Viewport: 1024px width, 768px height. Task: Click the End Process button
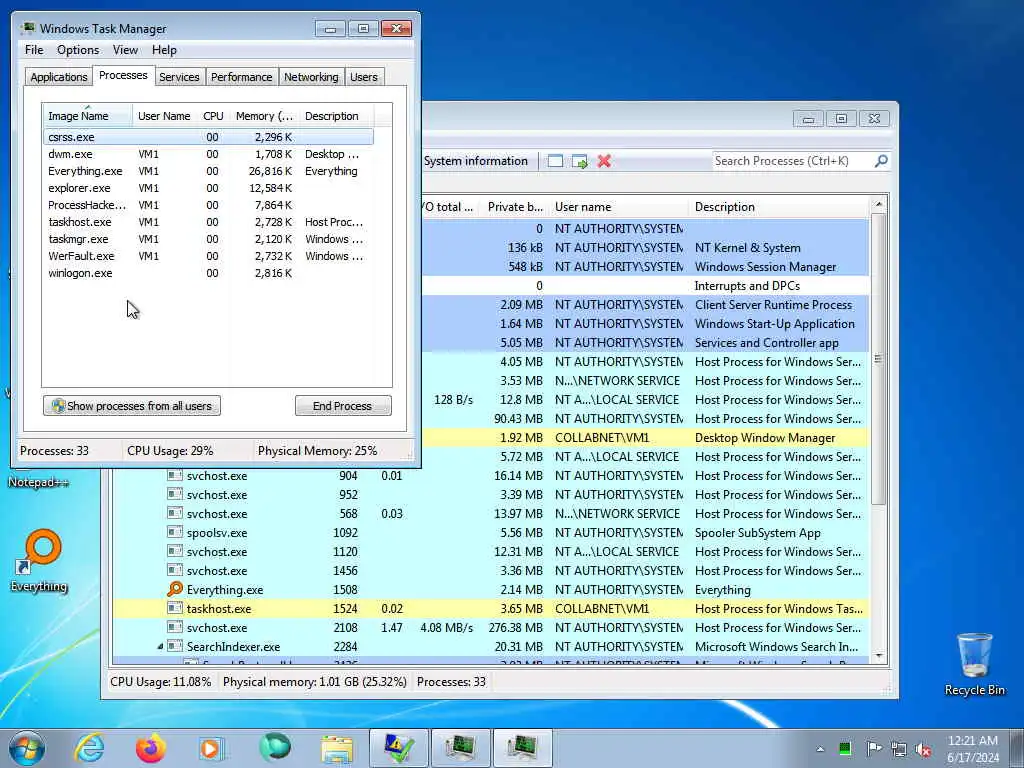pos(343,406)
